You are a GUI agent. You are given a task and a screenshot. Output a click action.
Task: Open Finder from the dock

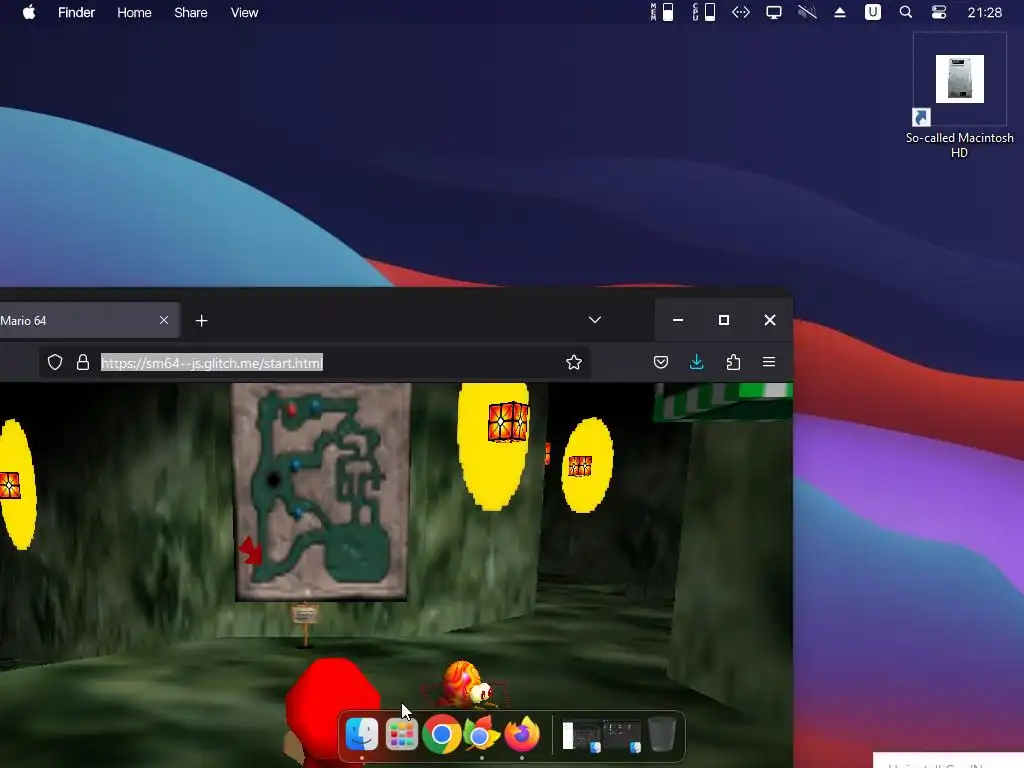click(361, 735)
